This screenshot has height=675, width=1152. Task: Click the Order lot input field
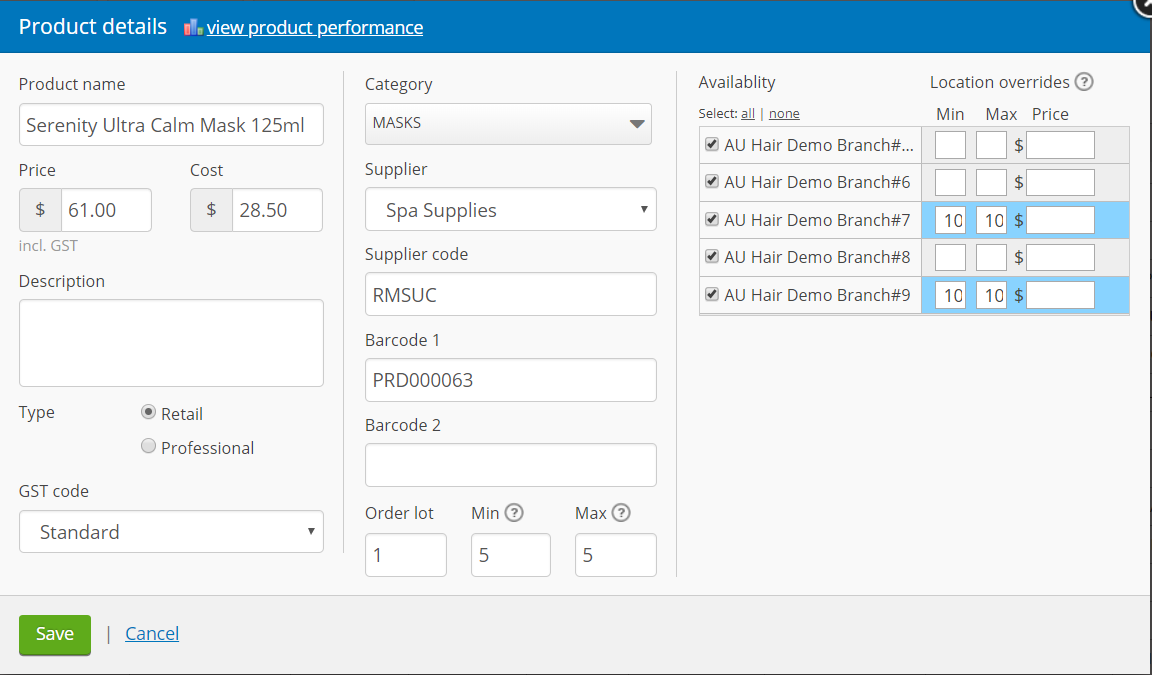[x=406, y=555]
